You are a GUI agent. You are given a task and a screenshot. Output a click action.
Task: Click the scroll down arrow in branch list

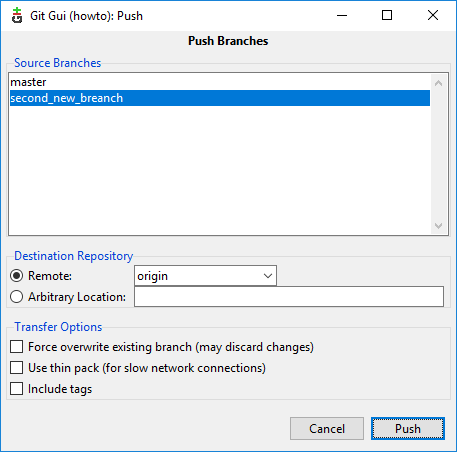click(438, 226)
